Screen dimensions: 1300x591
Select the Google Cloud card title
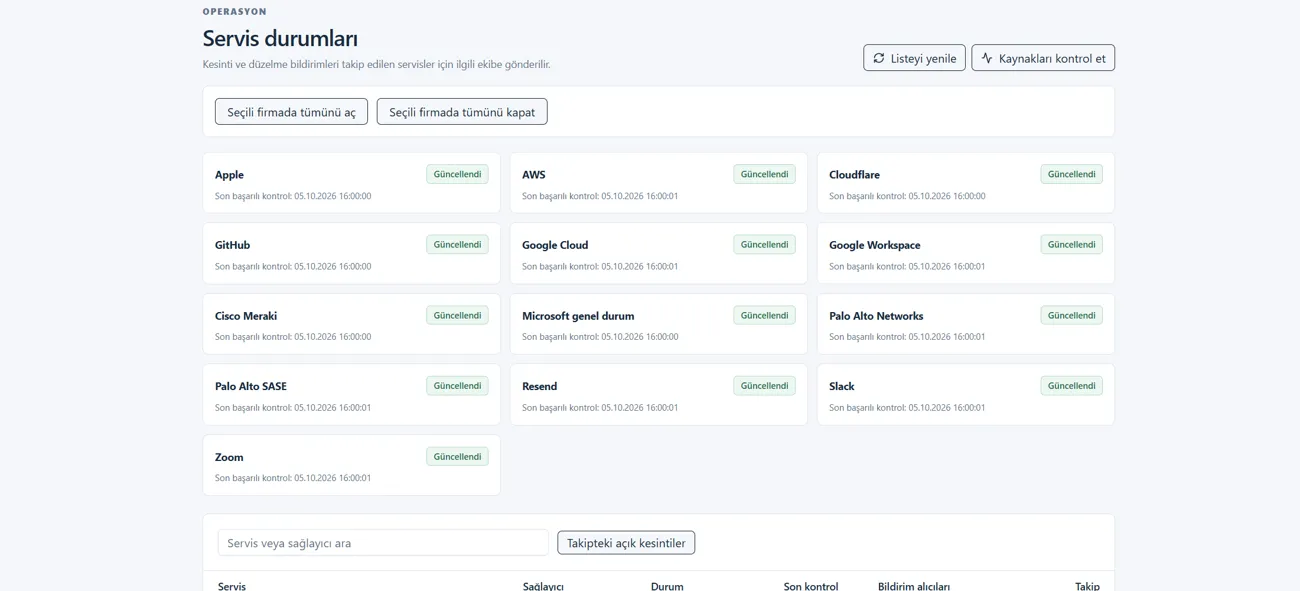(555, 245)
